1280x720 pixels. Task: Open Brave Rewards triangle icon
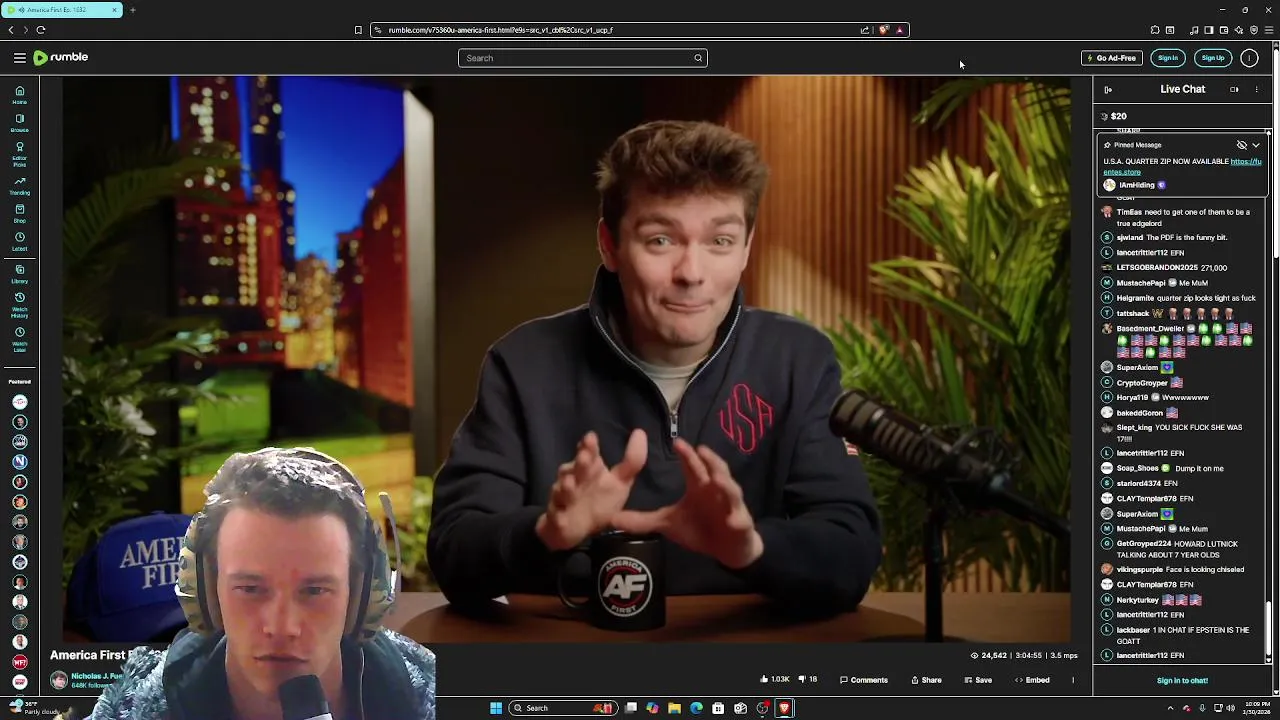coord(899,30)
